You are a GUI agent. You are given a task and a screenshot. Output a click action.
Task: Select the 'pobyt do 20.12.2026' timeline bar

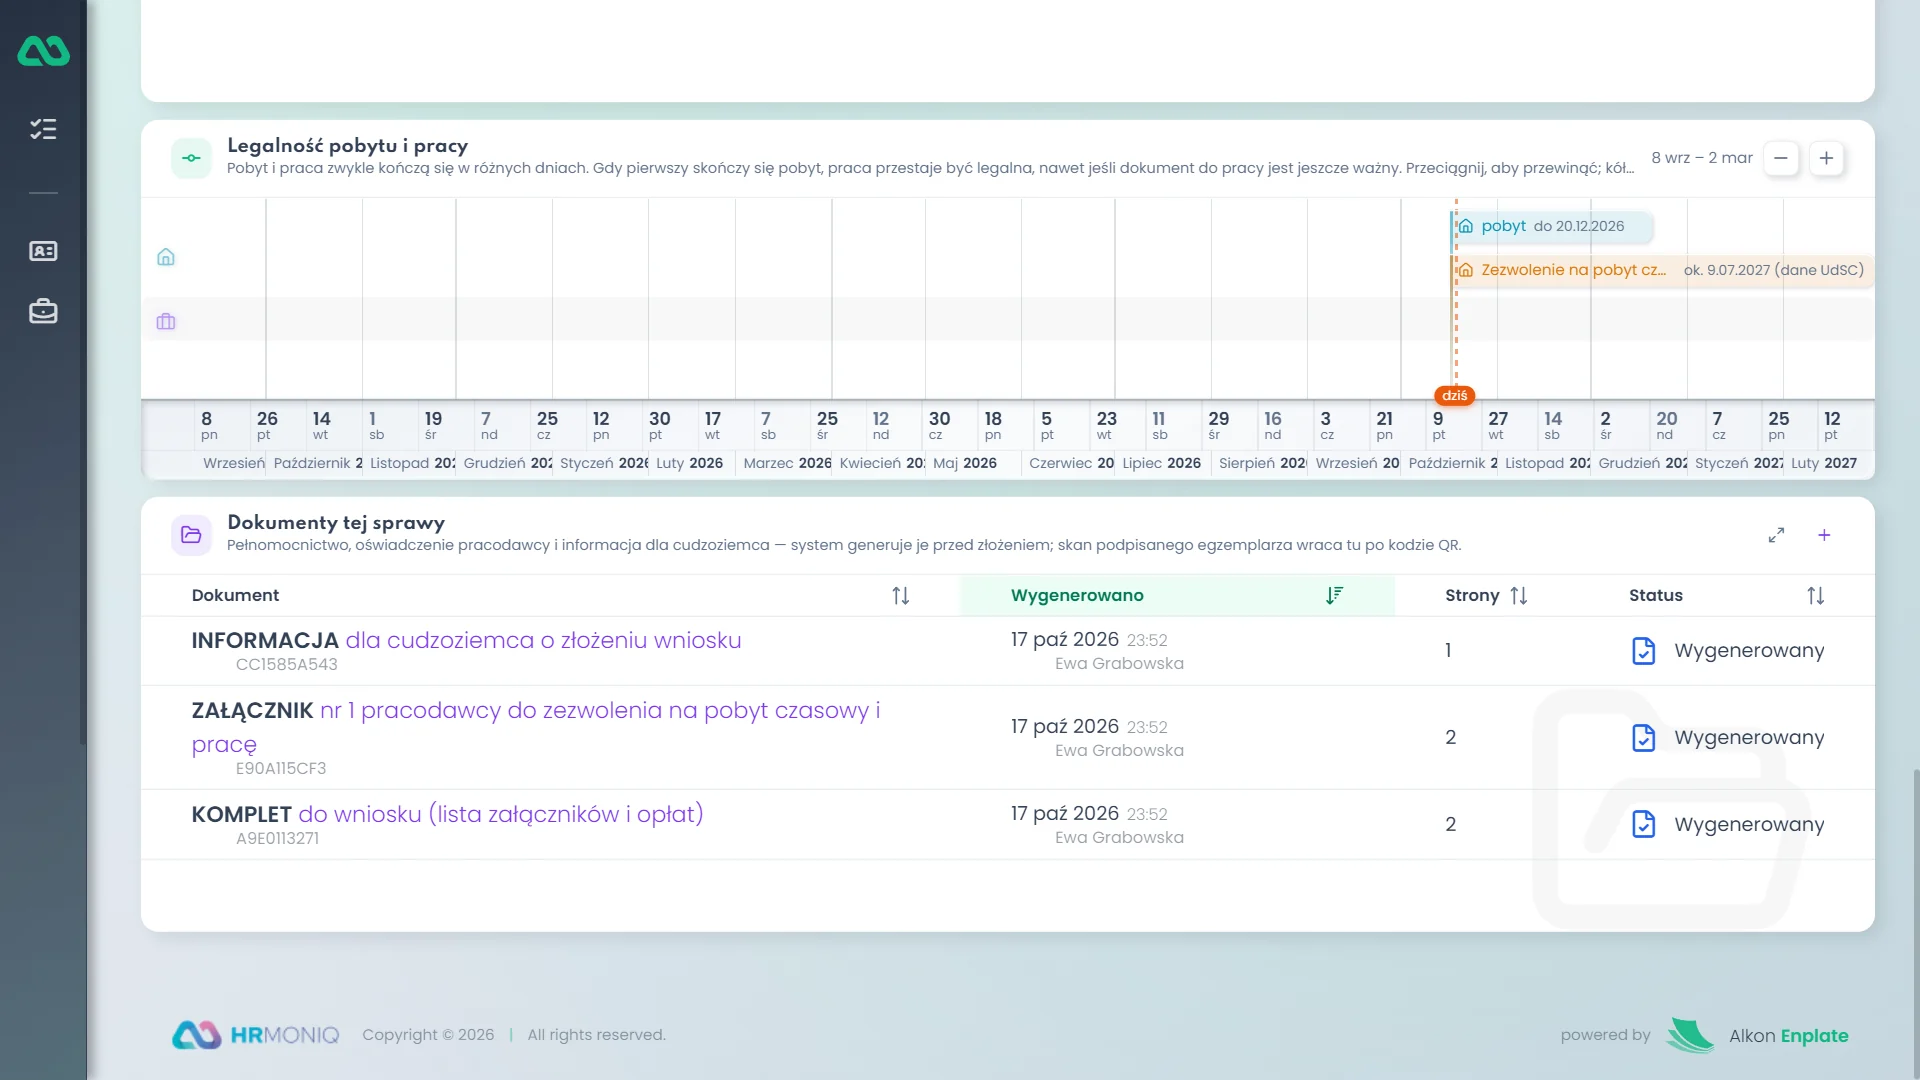coord(1551,226)
